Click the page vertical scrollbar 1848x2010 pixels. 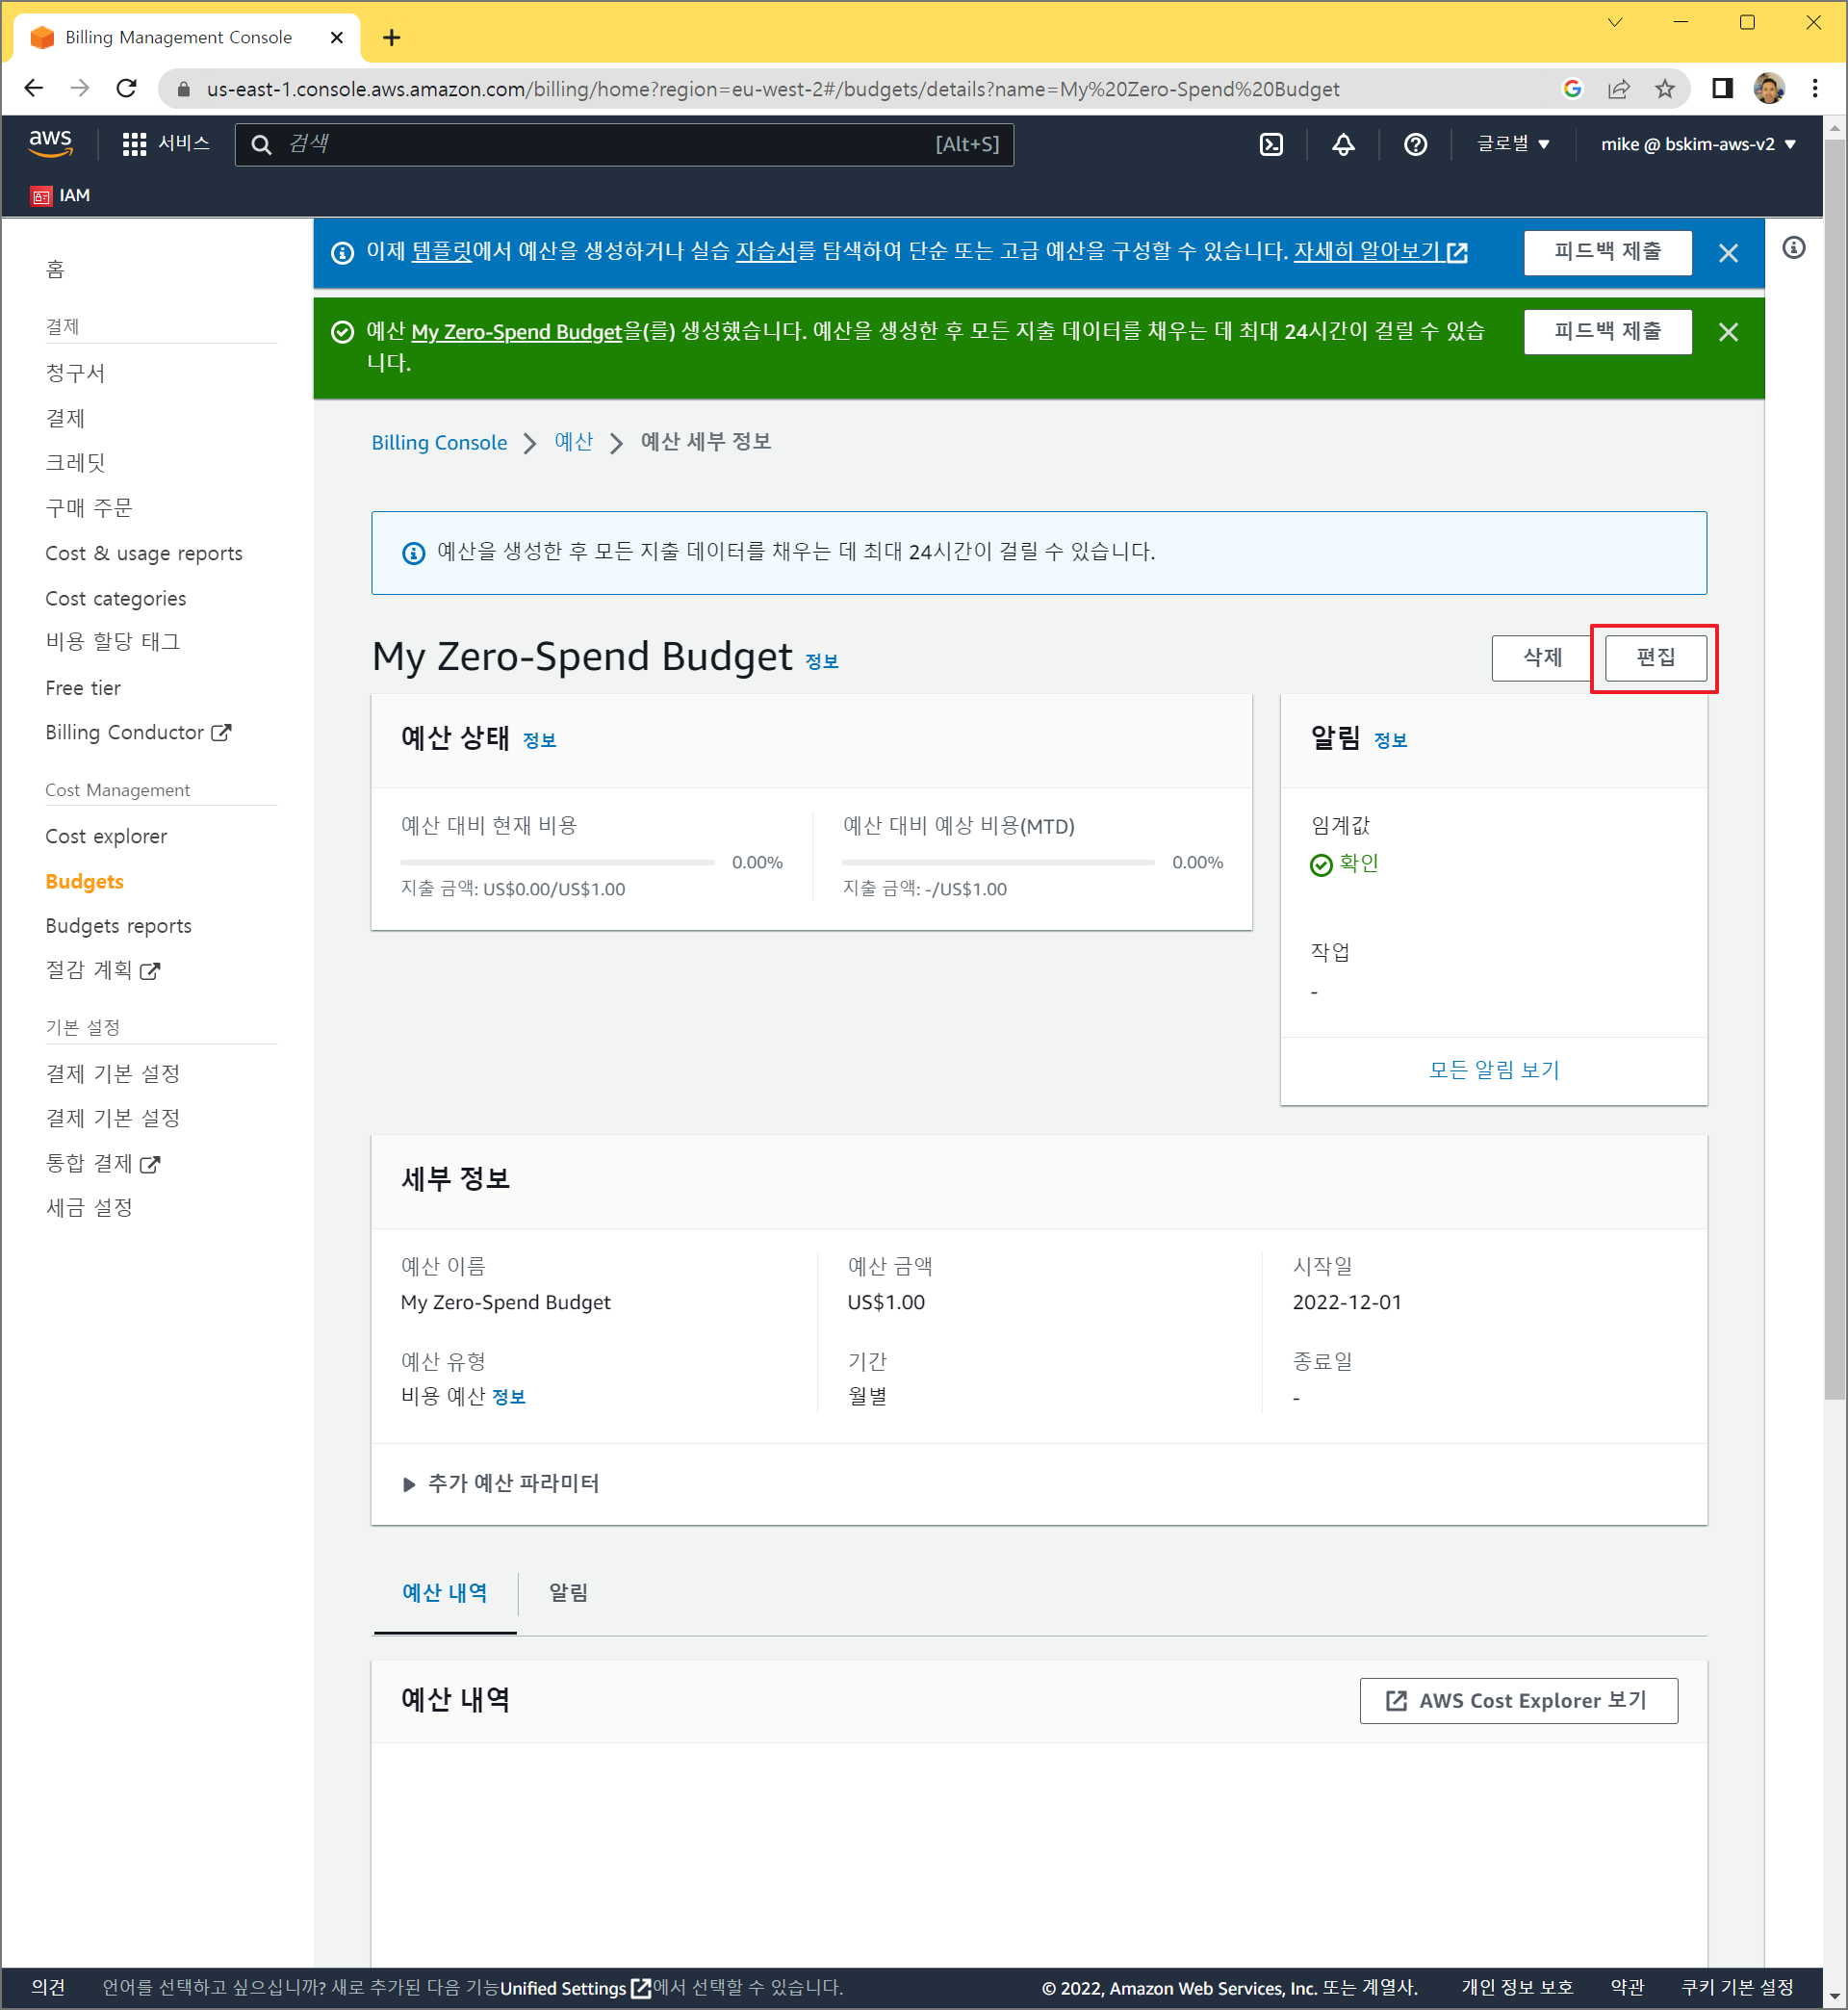1835,770
